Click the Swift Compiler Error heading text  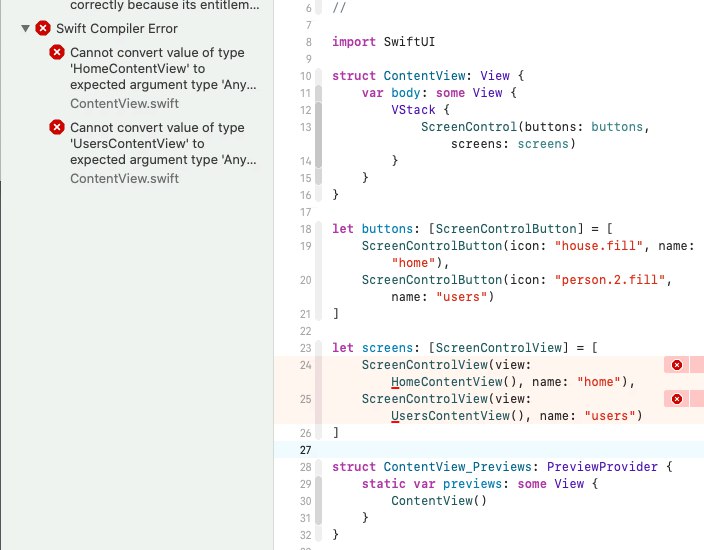(x=117, y=29)
